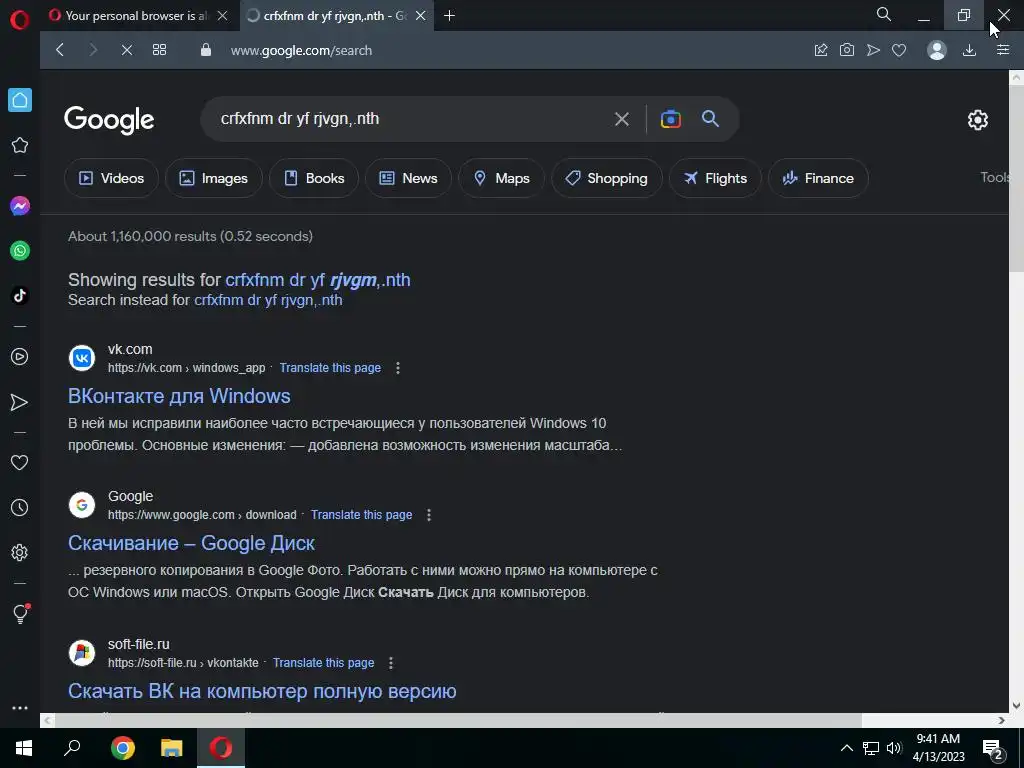Open more options for the Google result
This screenshot has height=768, width=1024.
(429, 515)
